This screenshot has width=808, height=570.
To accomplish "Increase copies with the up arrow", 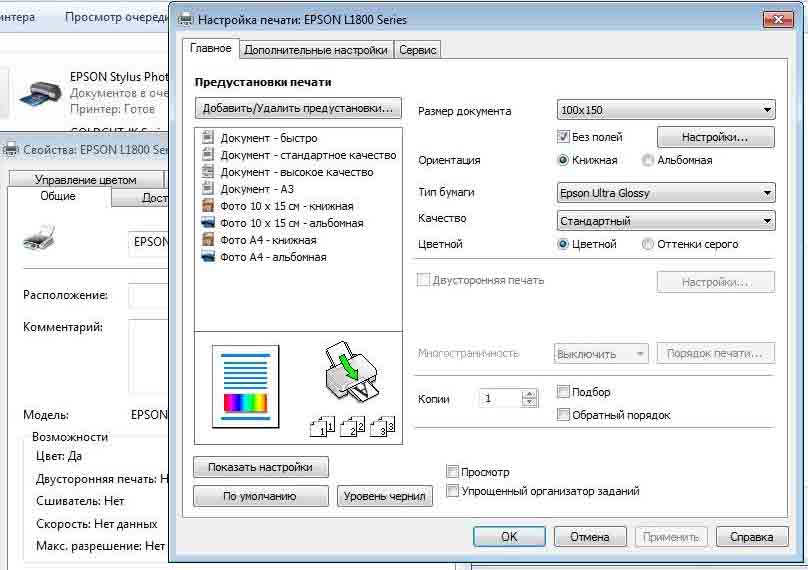I will coord(529,394).
